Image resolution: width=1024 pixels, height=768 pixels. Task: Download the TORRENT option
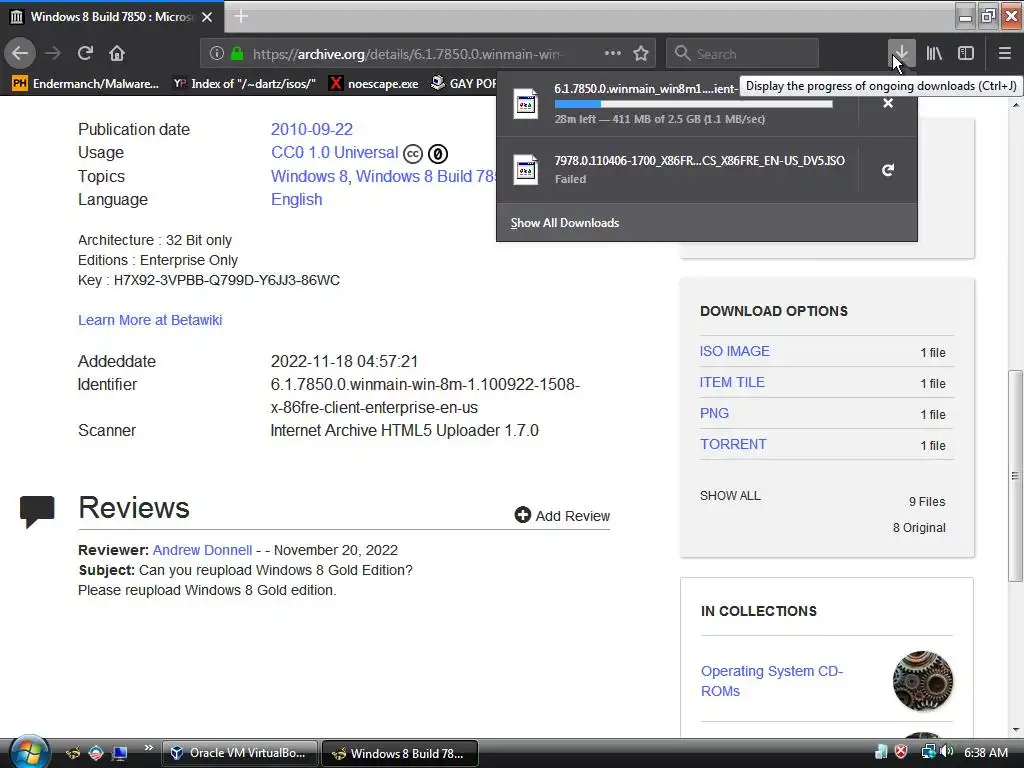pyautogui.click(x=733, y=444)
